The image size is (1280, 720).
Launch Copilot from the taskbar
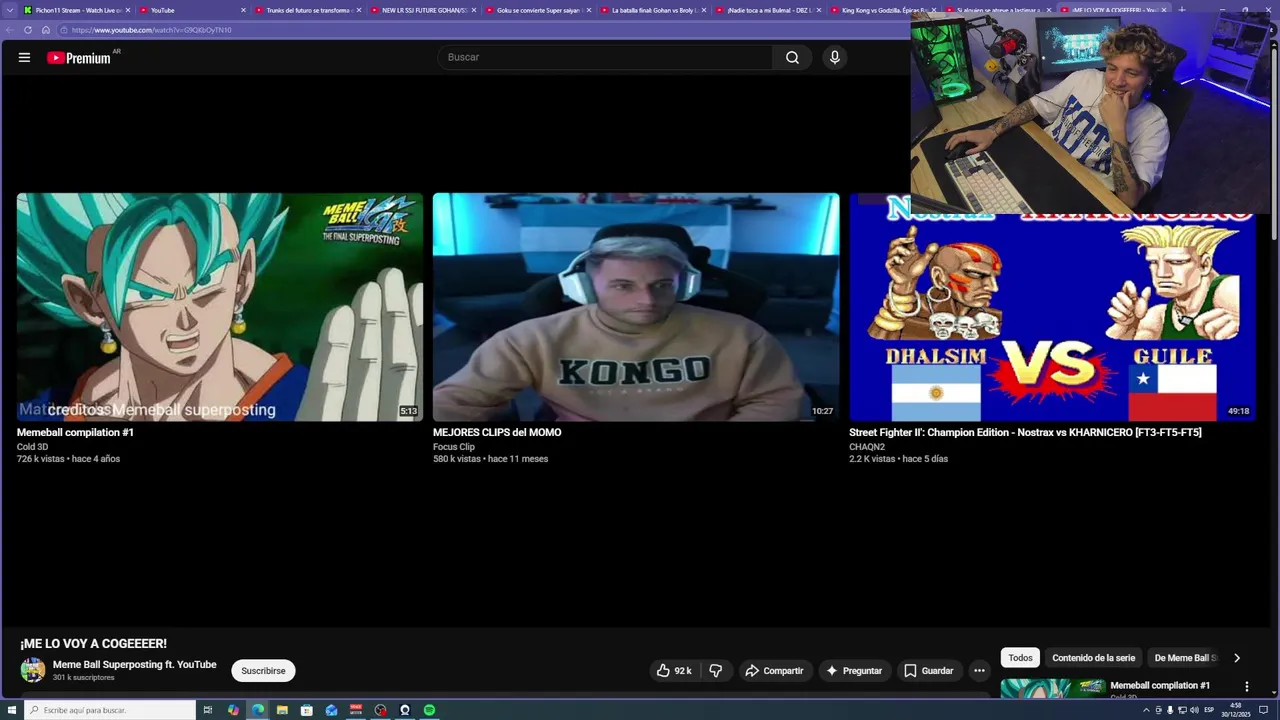coord(233,710)
